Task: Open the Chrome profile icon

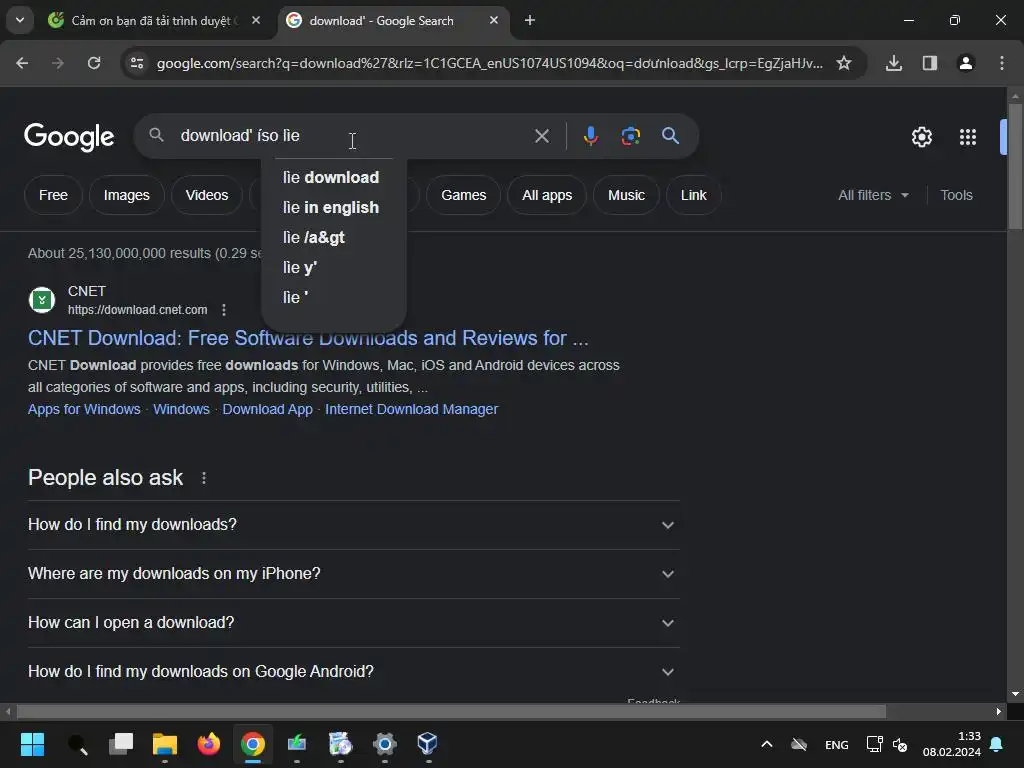Action: tap(965, 63)
